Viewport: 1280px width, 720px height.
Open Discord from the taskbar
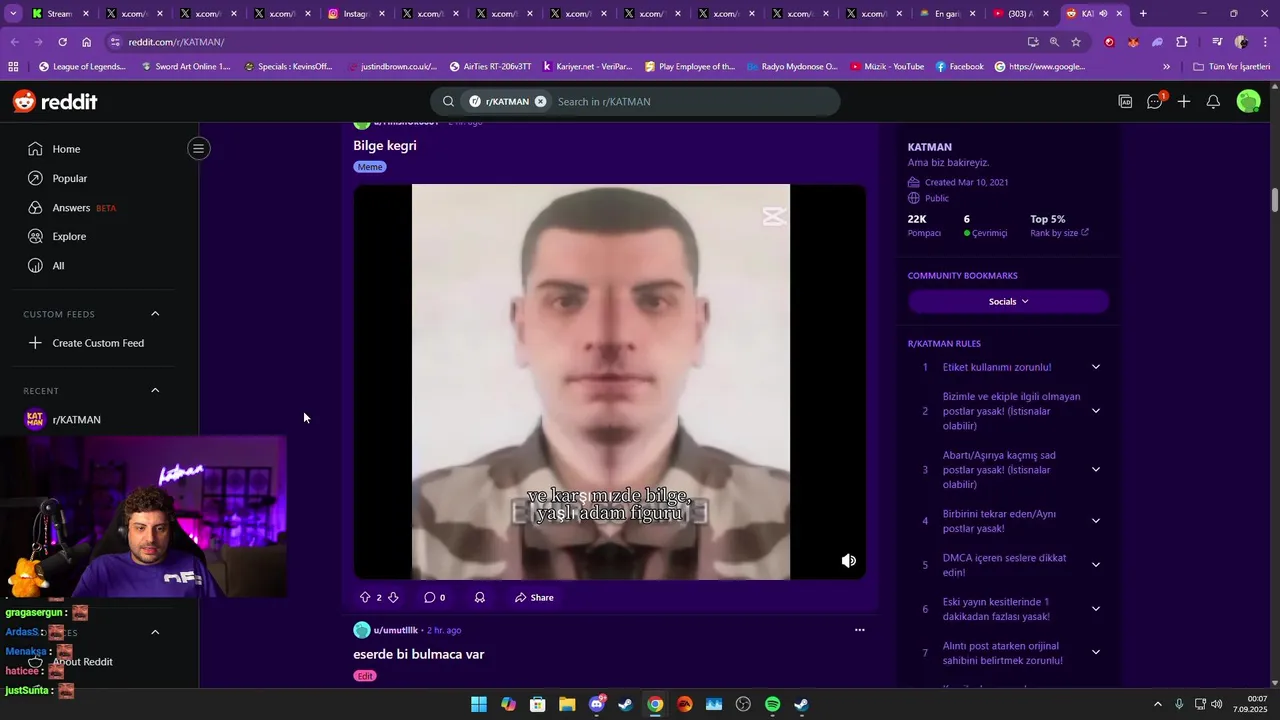597,704
